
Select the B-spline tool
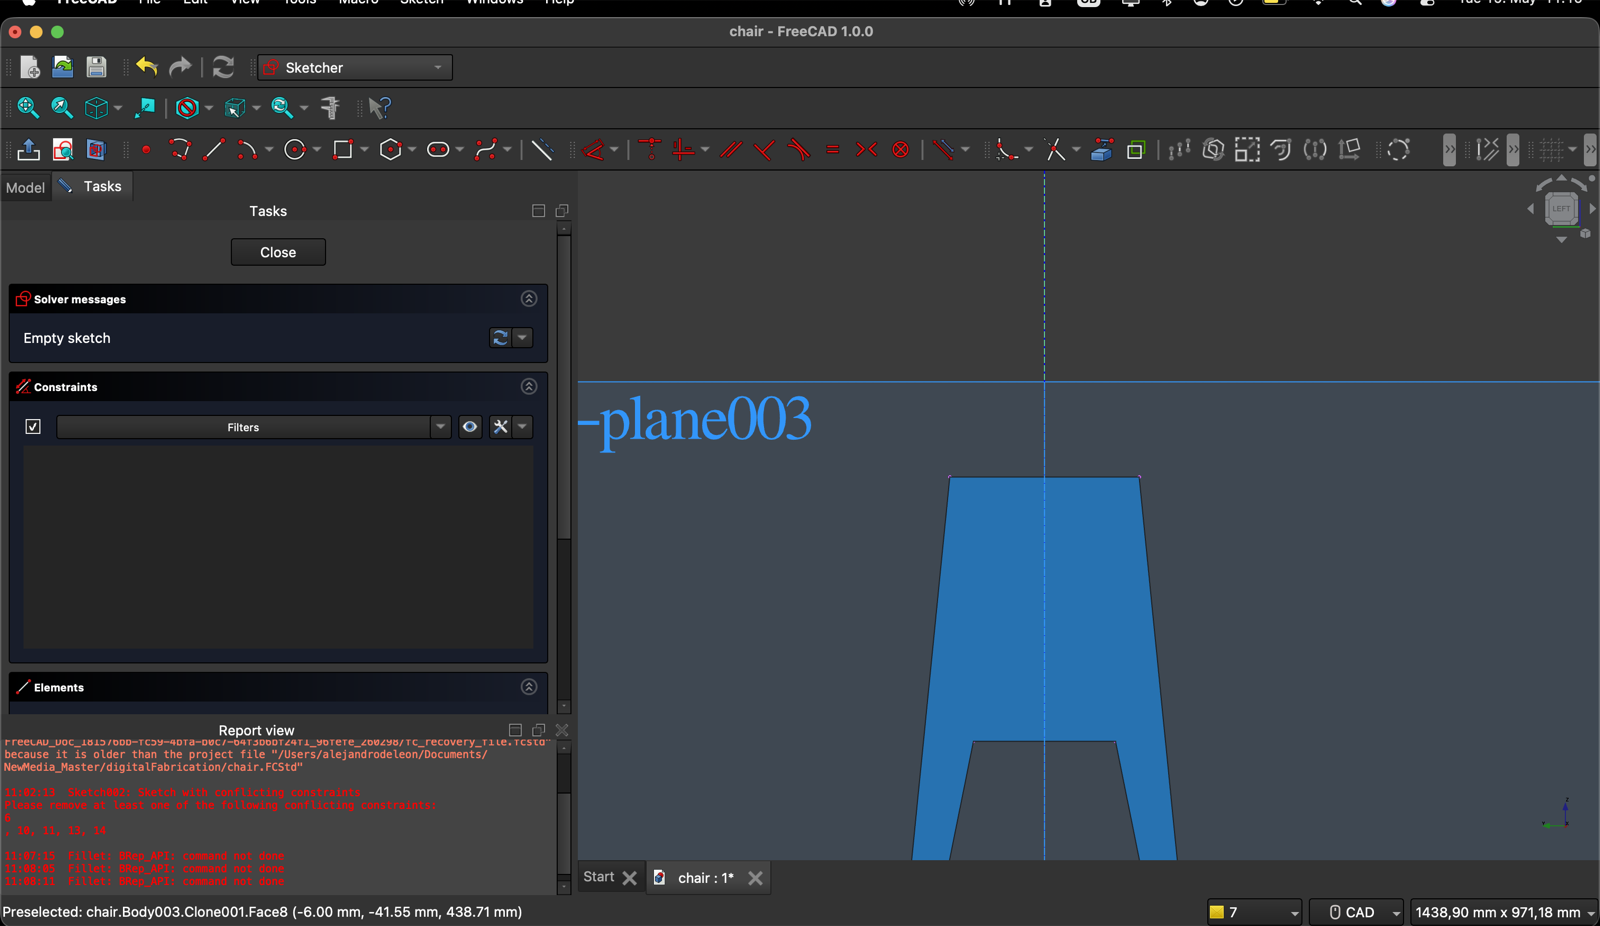[486, 150]
